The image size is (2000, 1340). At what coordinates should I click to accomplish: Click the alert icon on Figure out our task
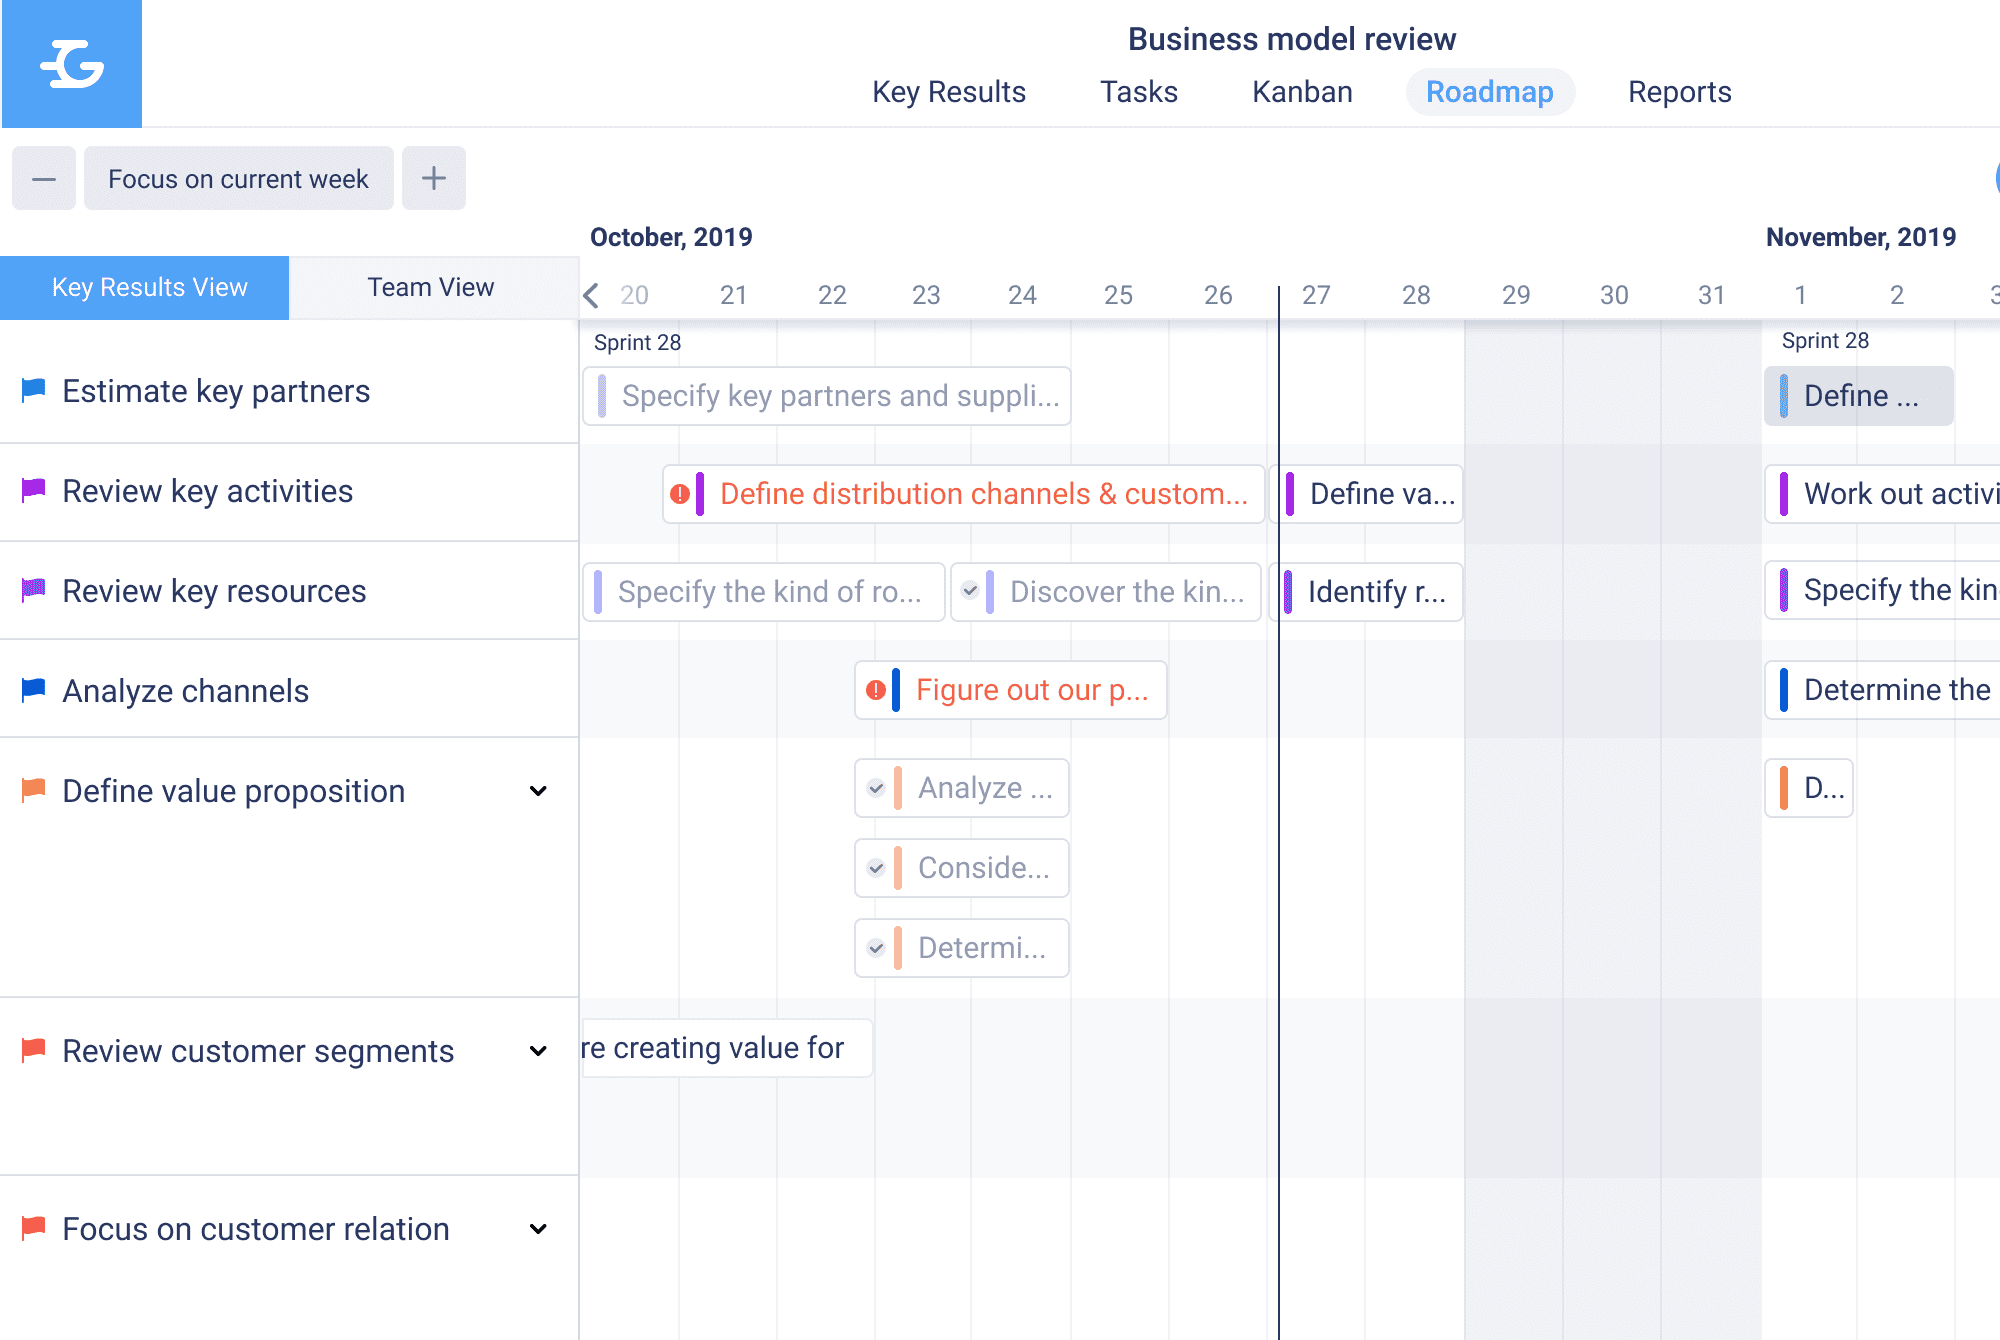coord(877,689)
